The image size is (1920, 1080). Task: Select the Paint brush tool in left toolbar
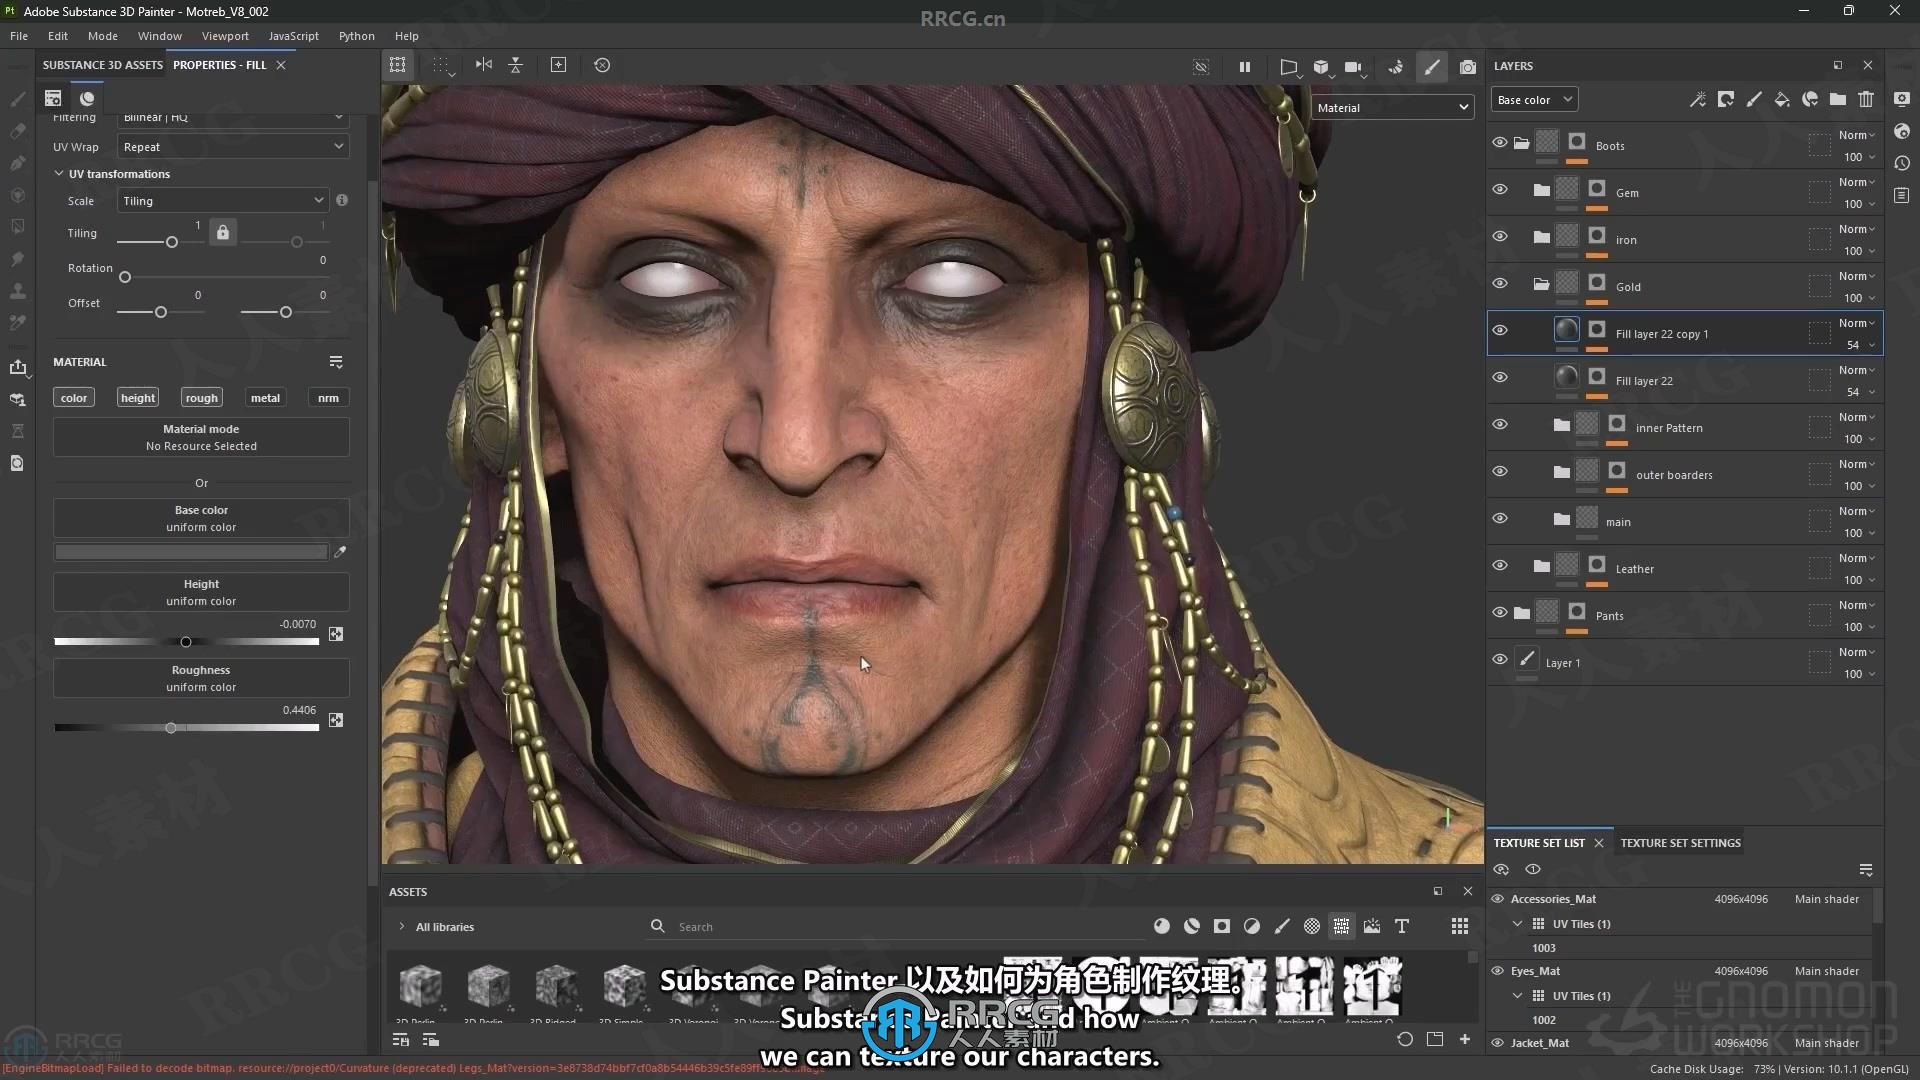(x=18, y=99)
